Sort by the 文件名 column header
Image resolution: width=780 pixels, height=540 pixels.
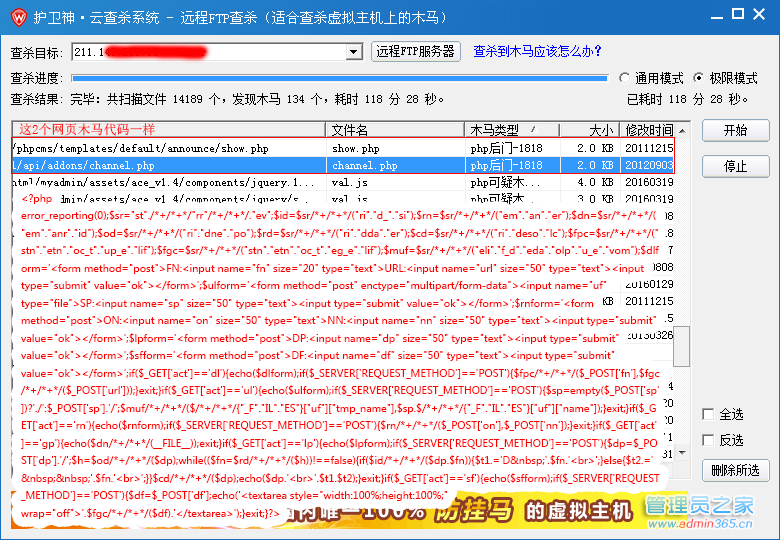coord(395,130)
